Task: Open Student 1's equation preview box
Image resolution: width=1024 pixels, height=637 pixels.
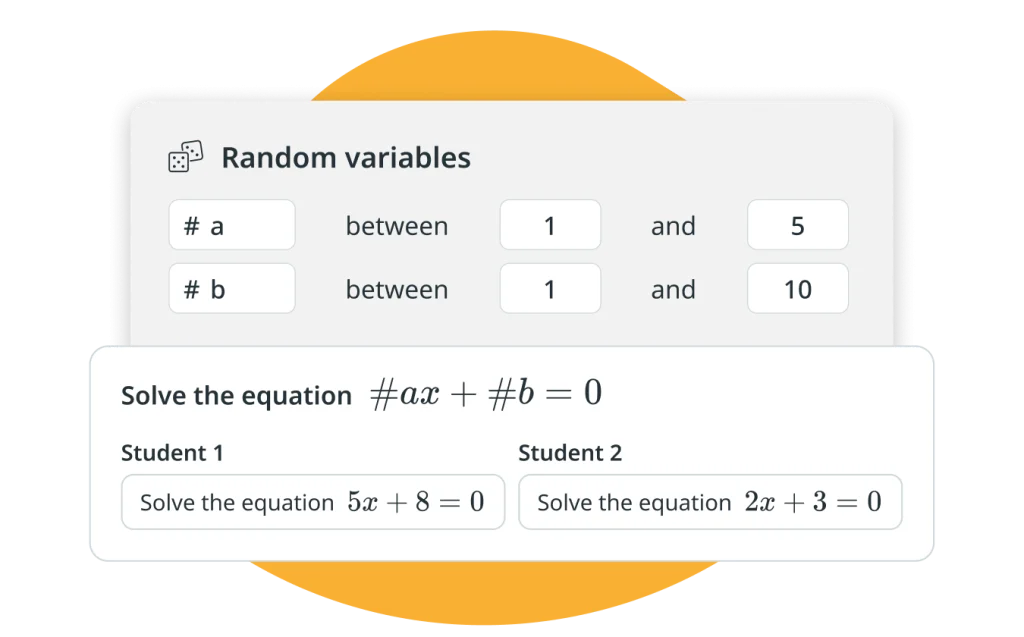Action: (x=313, y=502)
